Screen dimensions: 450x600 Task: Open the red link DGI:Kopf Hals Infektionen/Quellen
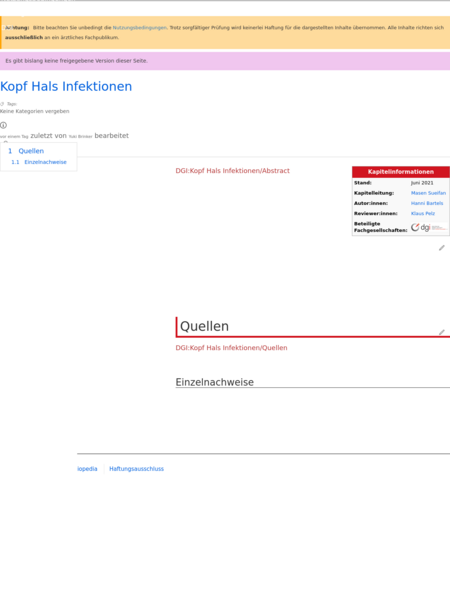point(231,348)
